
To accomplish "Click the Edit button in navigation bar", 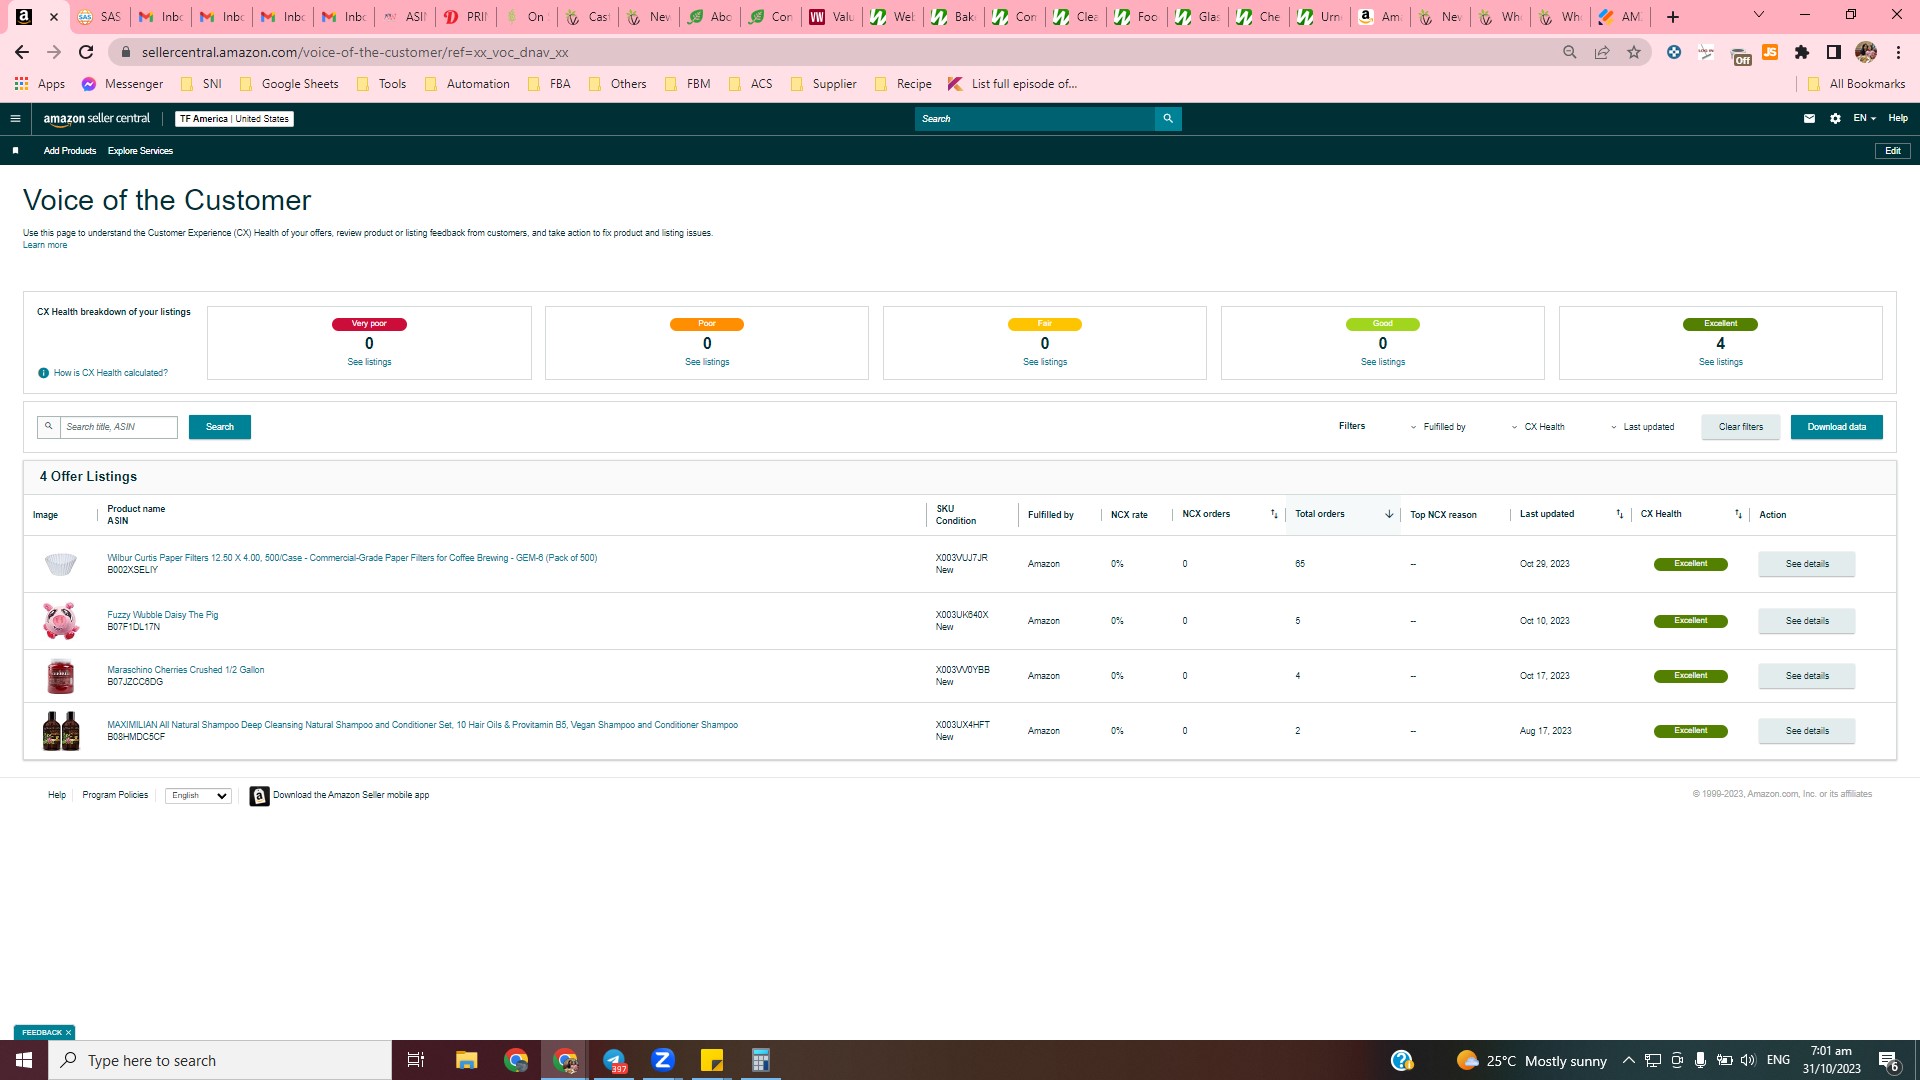I will [x=1893, y=151].
